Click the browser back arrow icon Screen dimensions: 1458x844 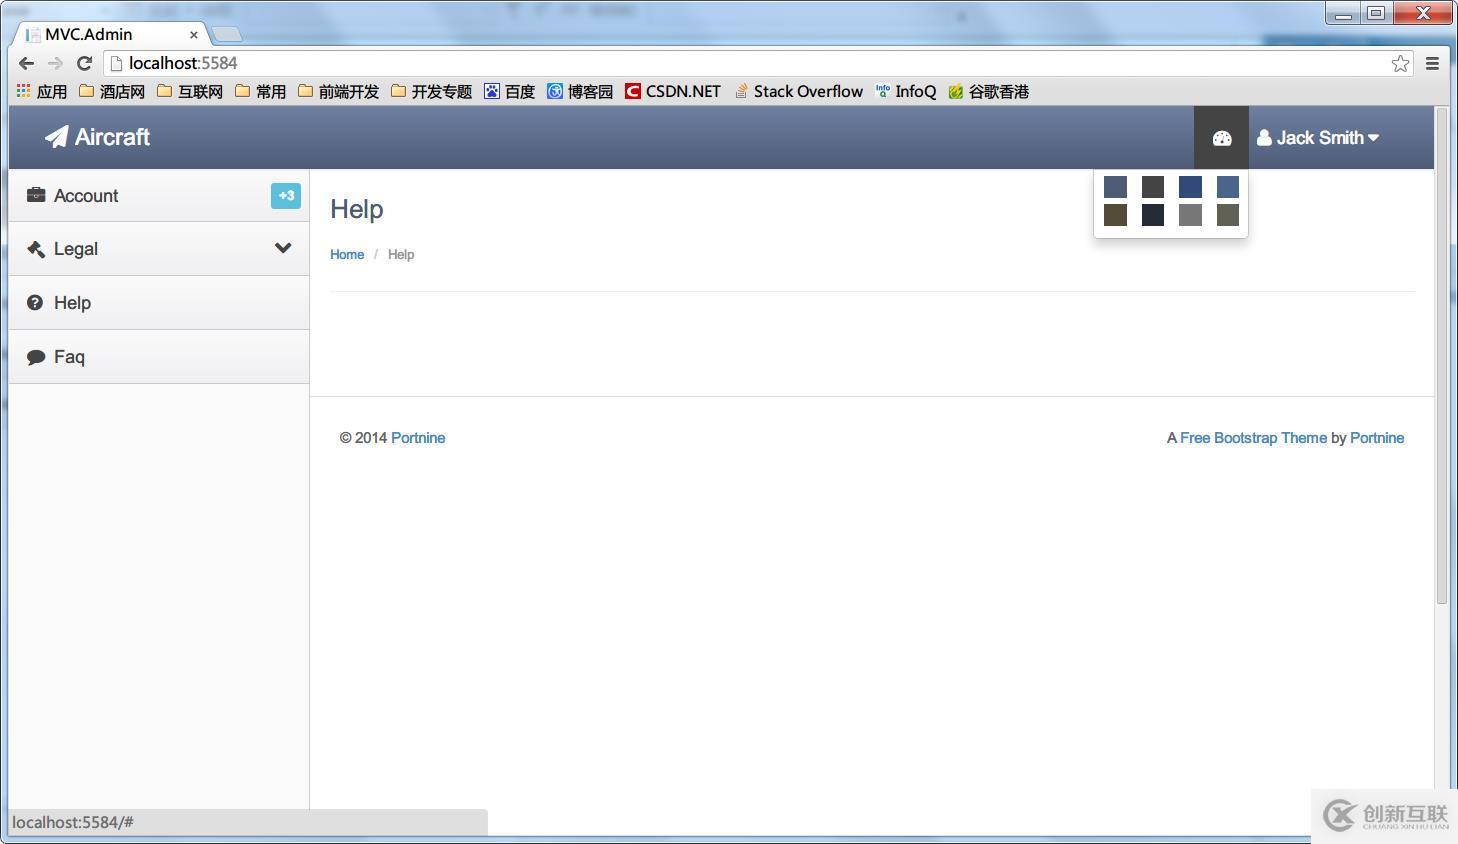pos(26,63)
